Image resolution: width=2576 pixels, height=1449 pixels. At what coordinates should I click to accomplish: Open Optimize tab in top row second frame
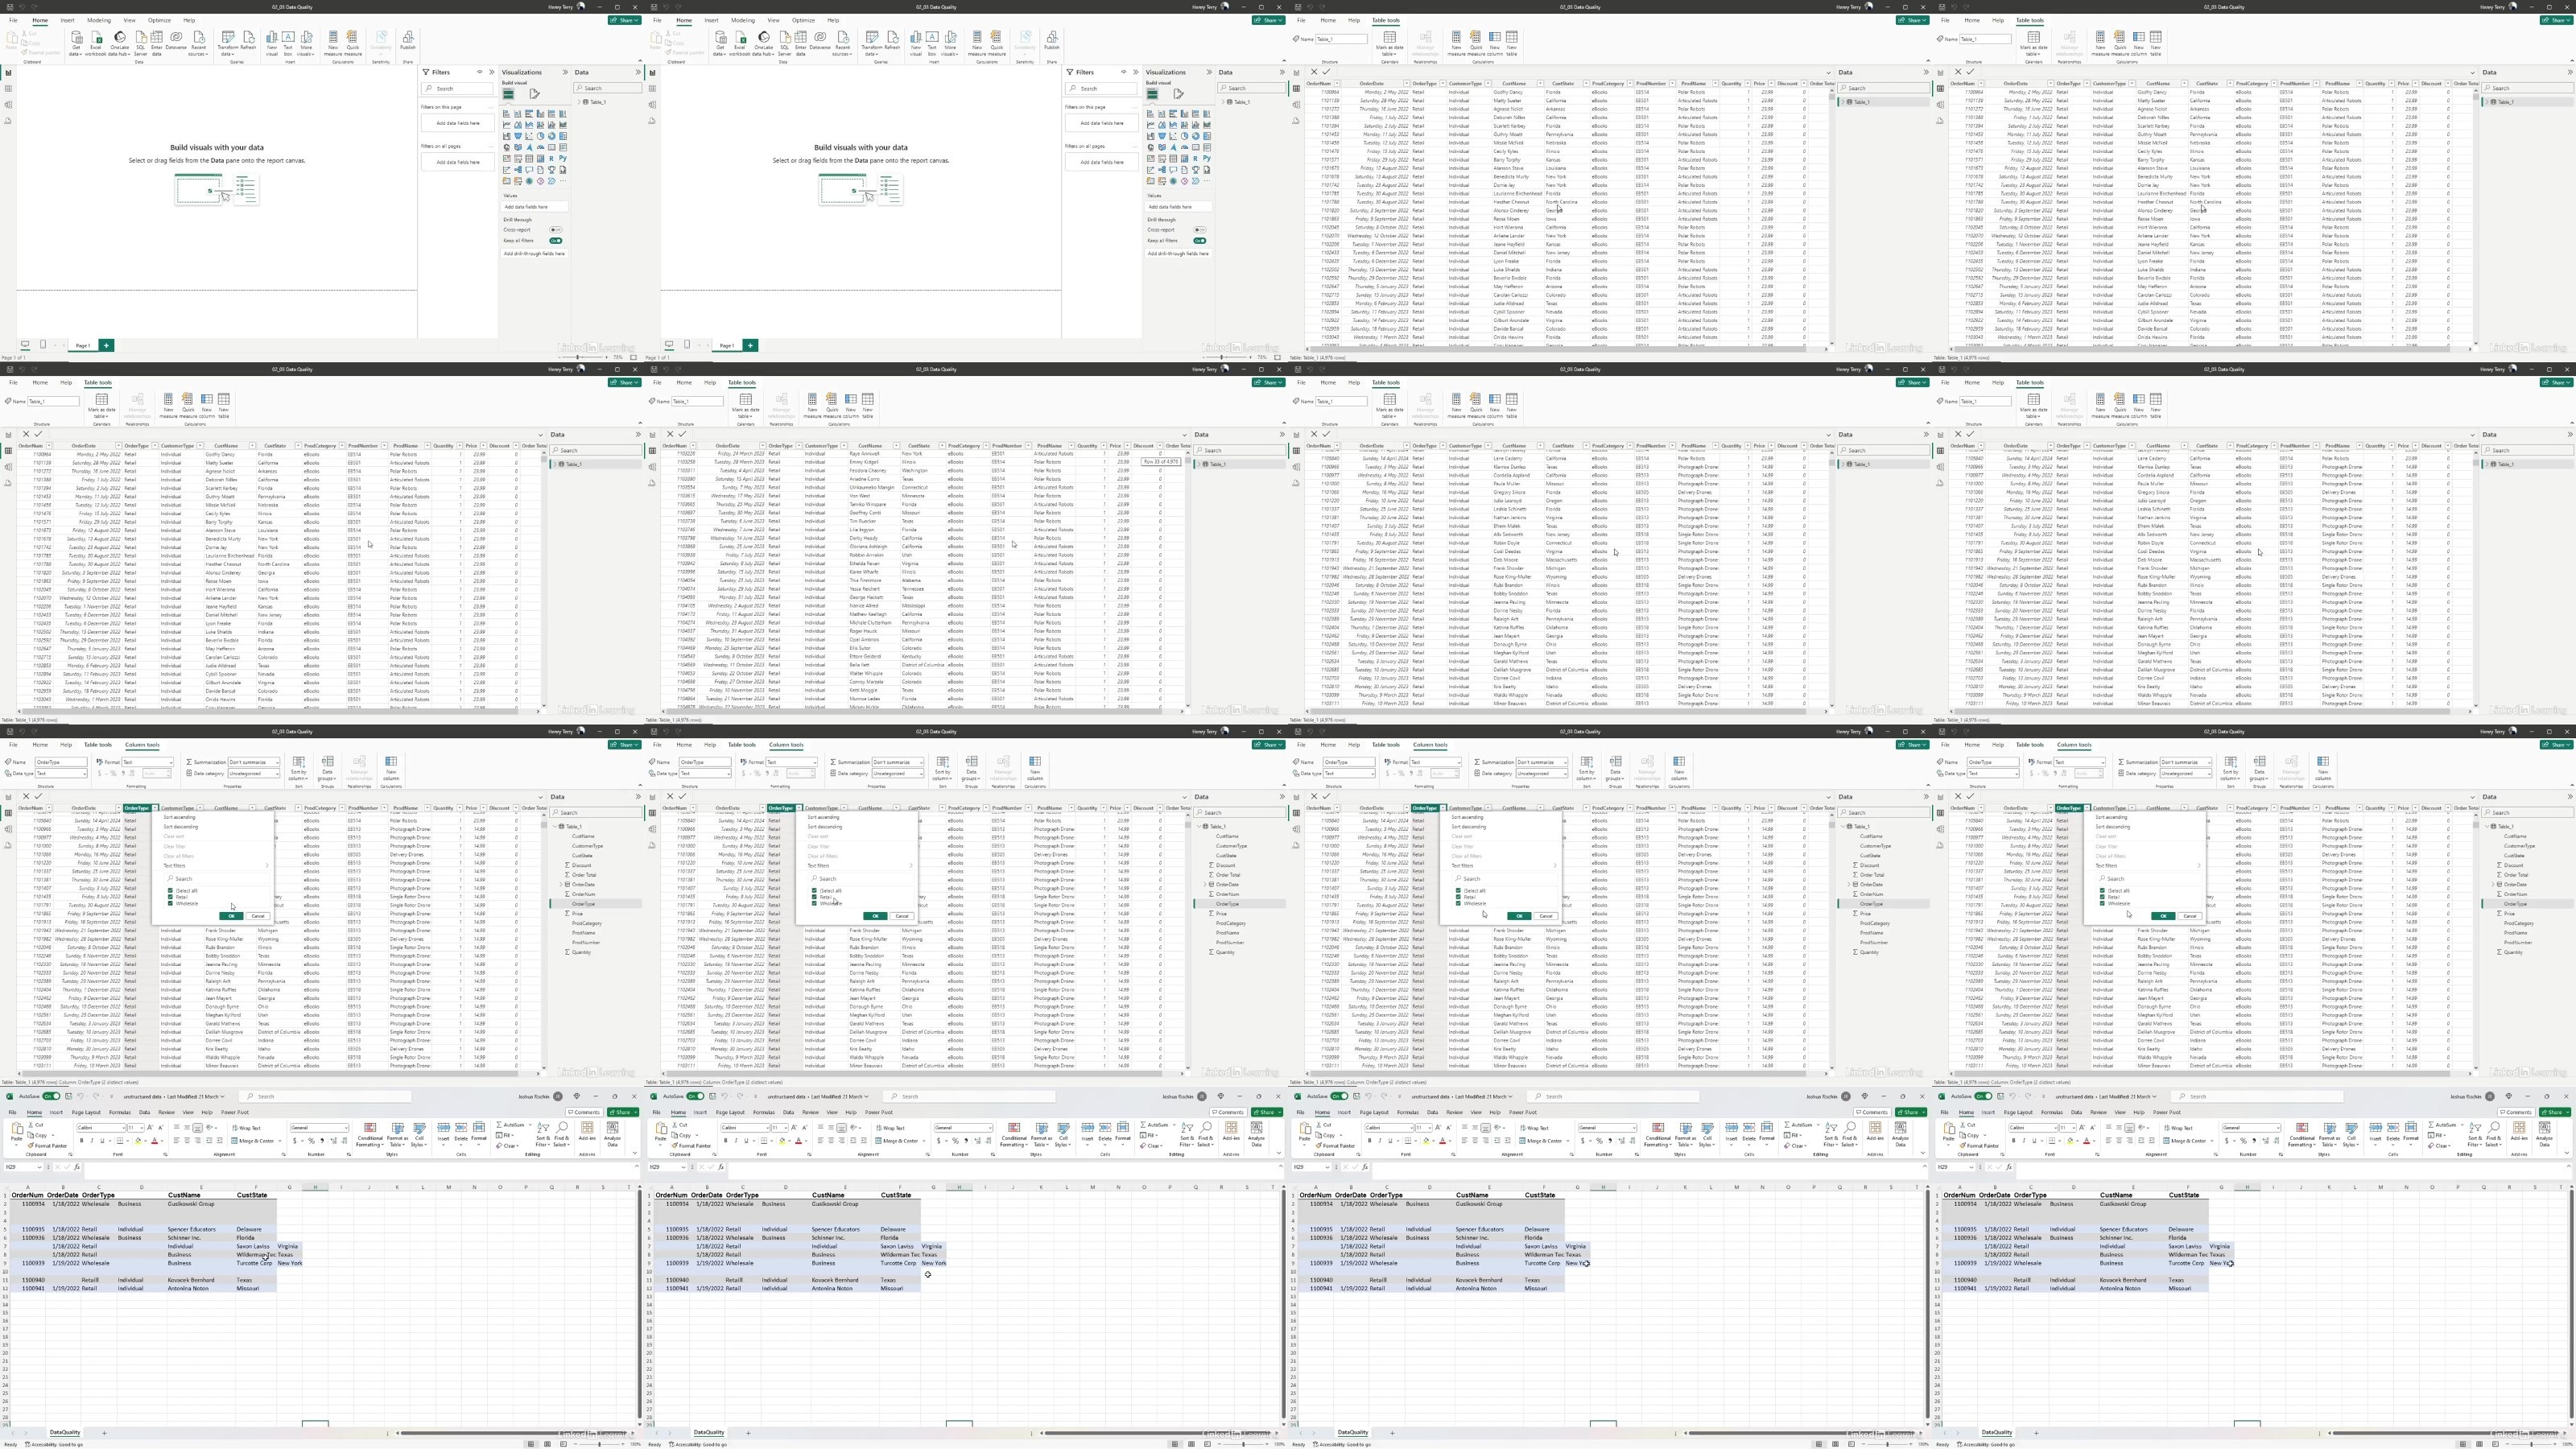click(803, 20)
